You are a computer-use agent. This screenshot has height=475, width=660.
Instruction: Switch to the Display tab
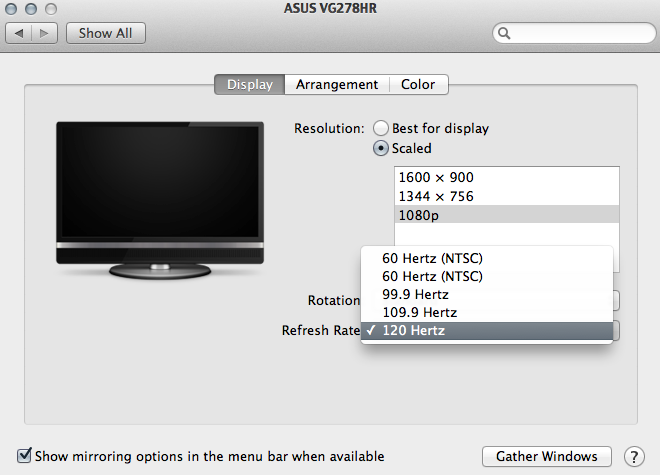[250, 85]
